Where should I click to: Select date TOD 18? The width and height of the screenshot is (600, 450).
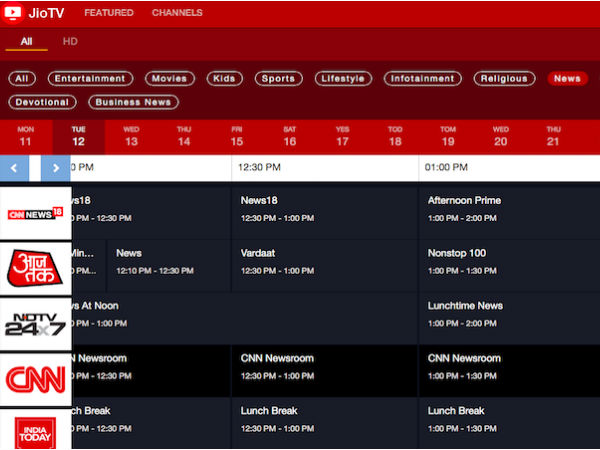point(395,137)
